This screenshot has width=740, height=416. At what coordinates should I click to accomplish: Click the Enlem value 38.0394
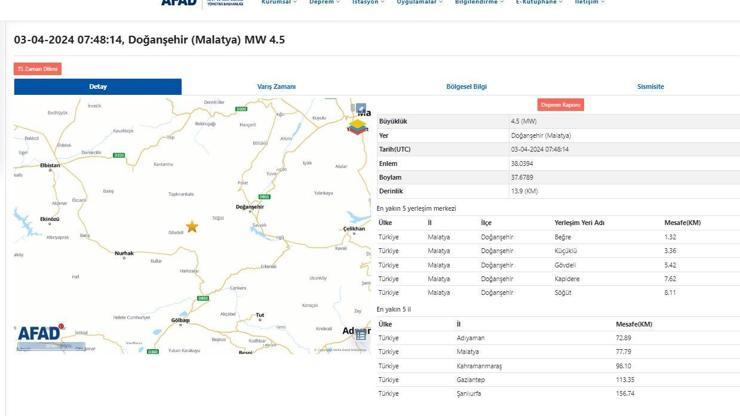click(521, 163)
